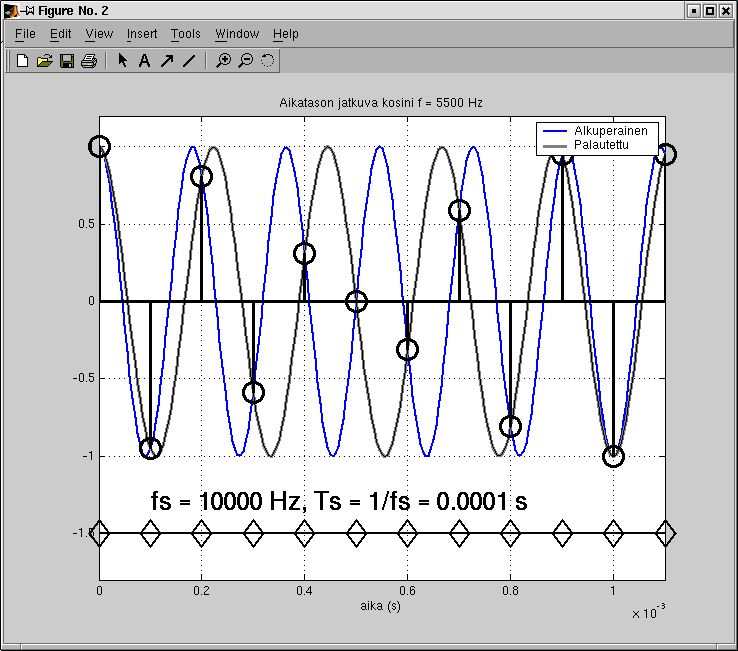Enable the Zoom Out magnifier
This screenshot has height=651, width=738.
tap(245, 61)
